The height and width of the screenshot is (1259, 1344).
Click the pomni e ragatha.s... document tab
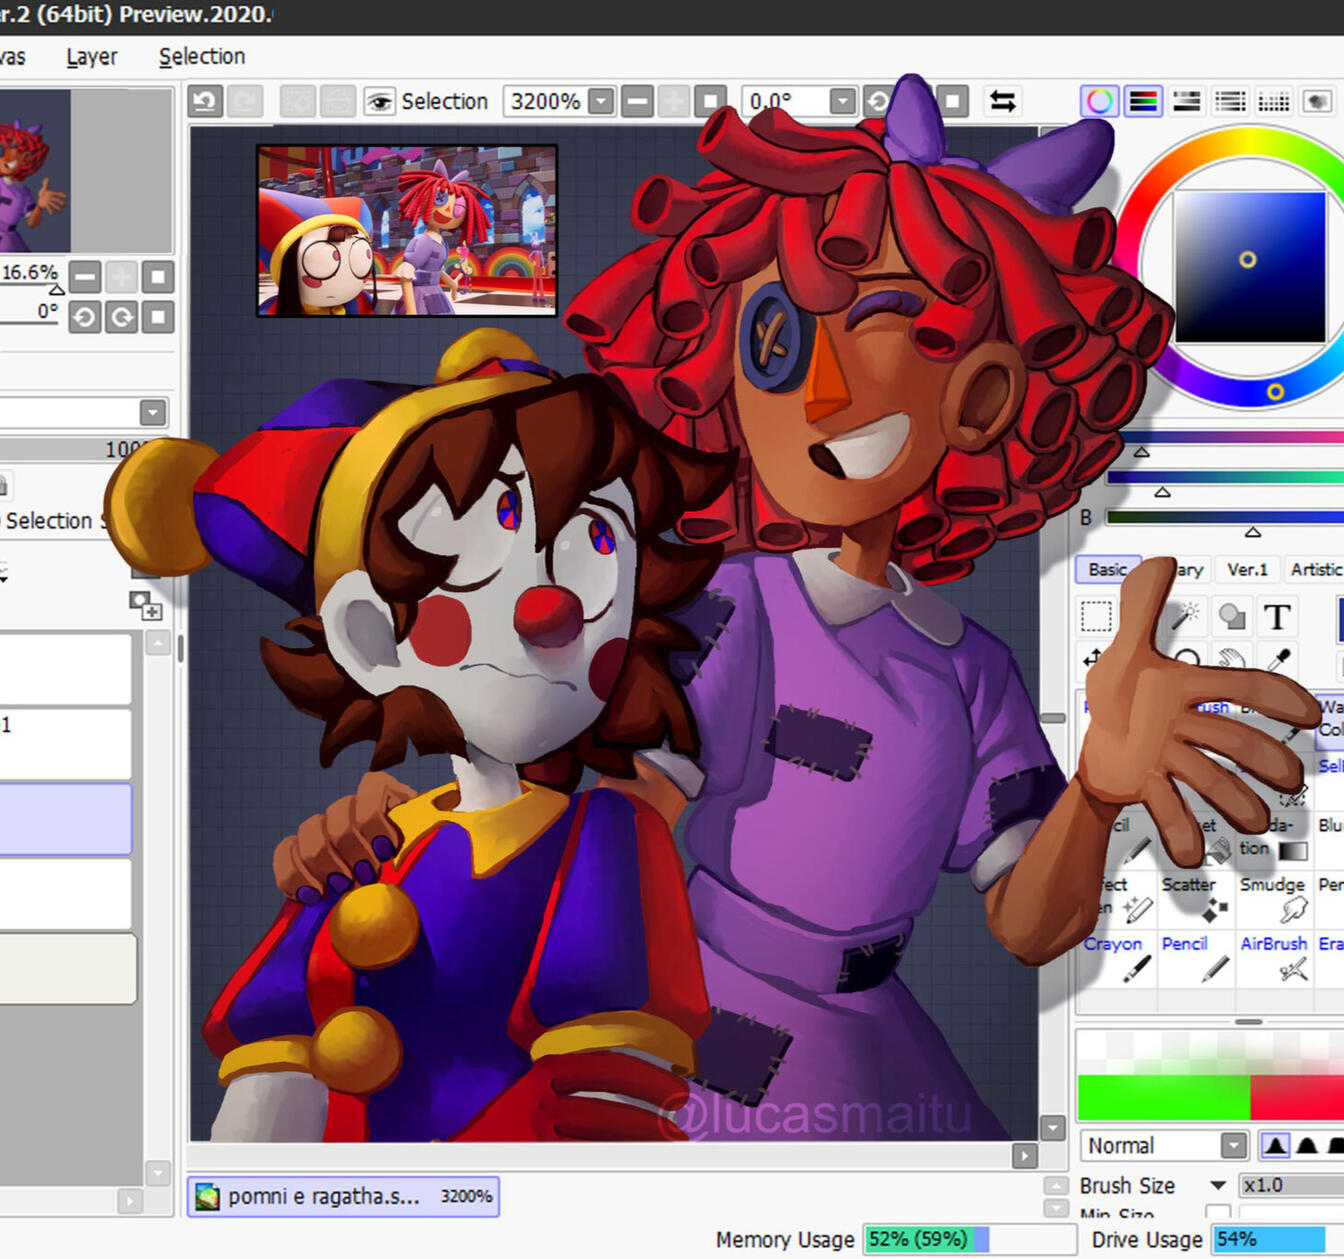[x=343, y=1196]
